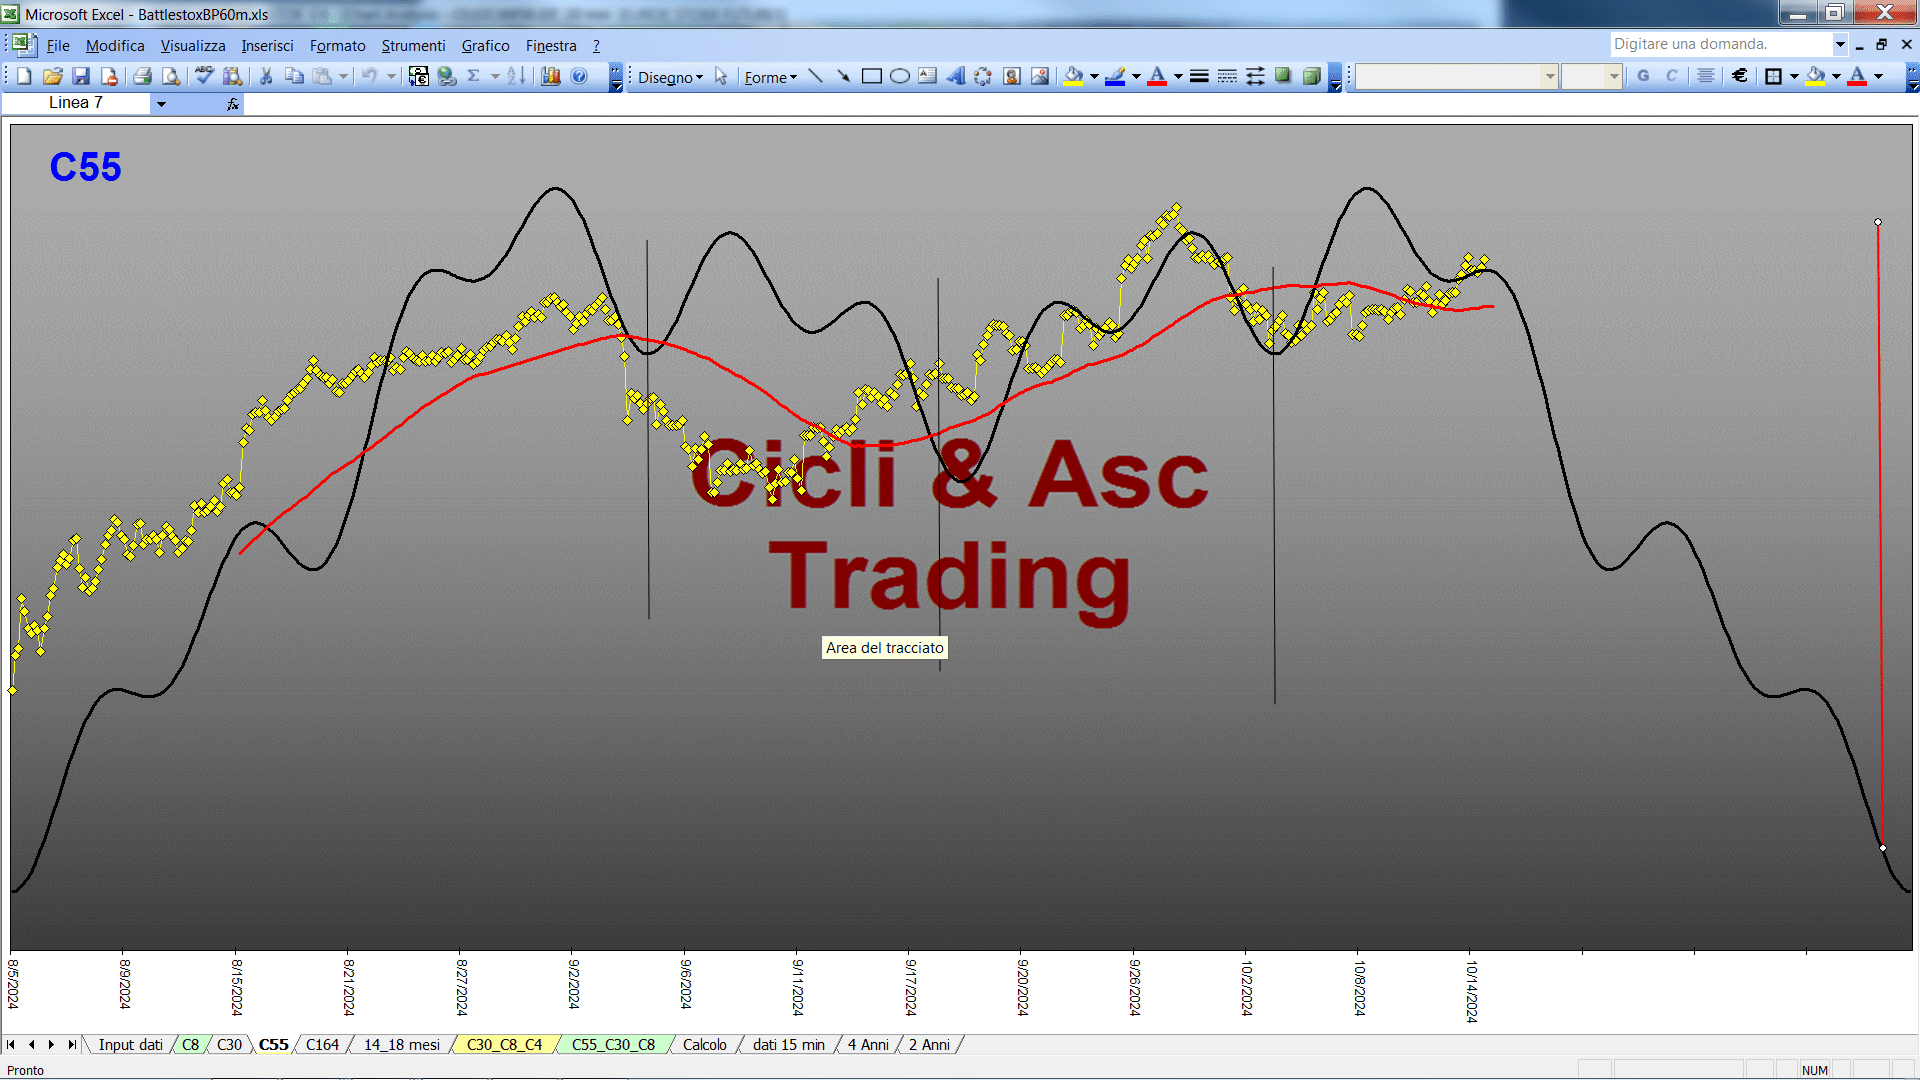Open the Line Style options
This screenshot has height=1080, width=1920.
tap(1199, 76)
